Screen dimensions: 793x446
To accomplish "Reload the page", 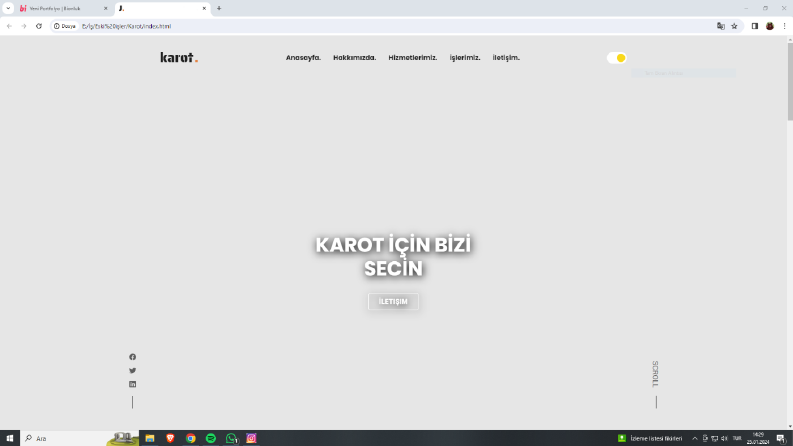I will point(39,26).
